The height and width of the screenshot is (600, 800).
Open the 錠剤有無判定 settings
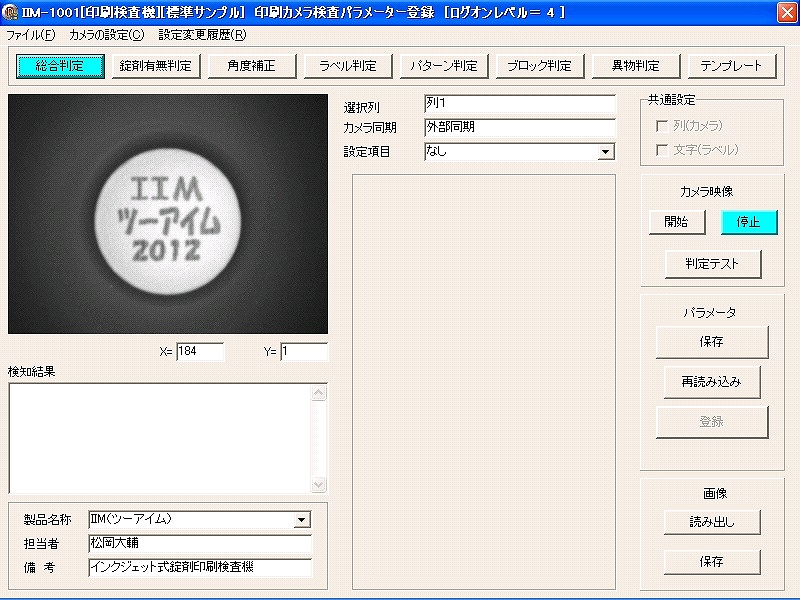click(155, 66)
